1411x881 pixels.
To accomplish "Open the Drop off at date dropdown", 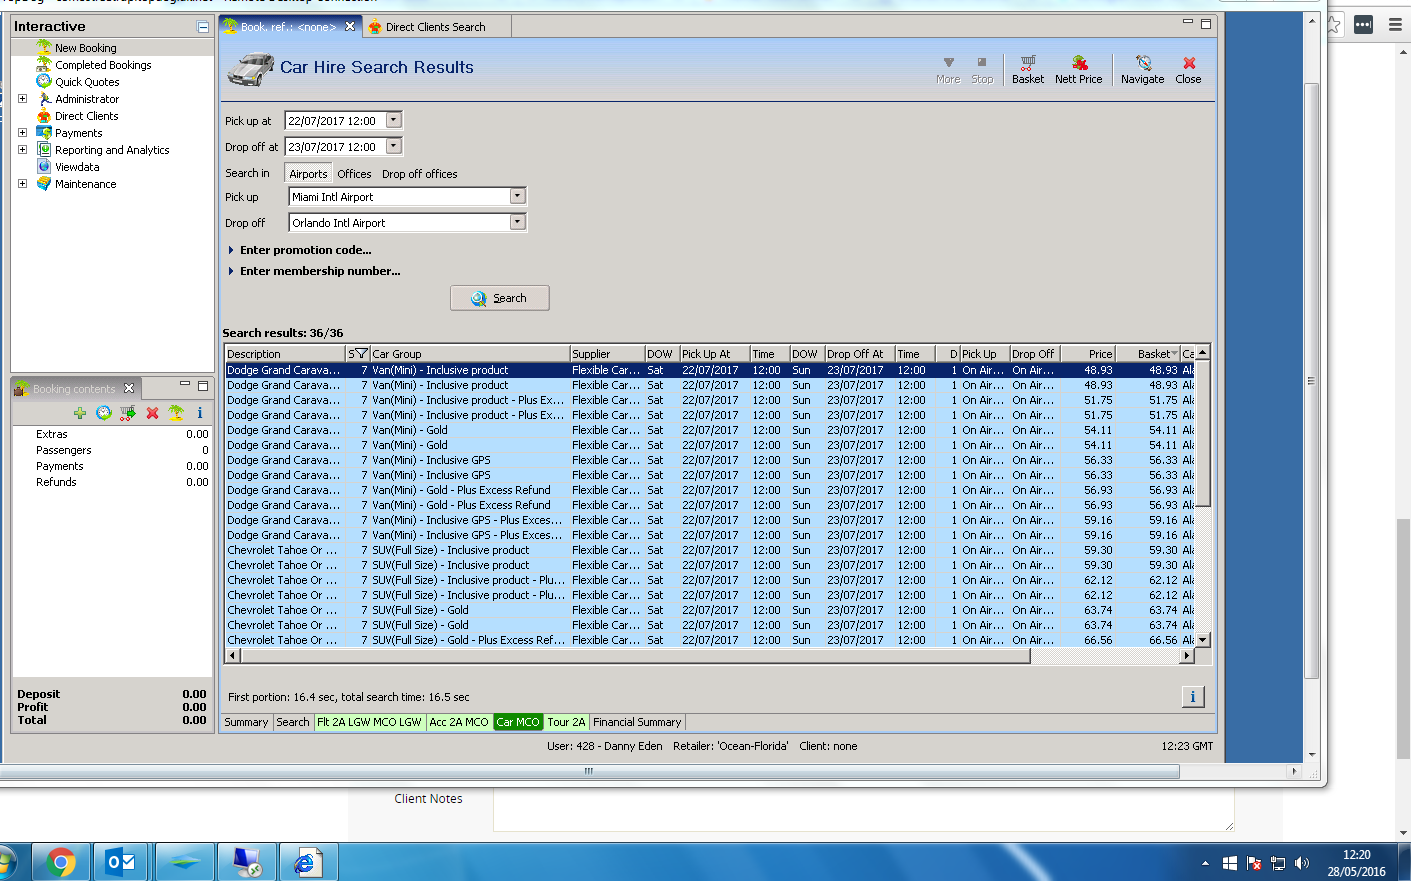I will tap(394, 146).
